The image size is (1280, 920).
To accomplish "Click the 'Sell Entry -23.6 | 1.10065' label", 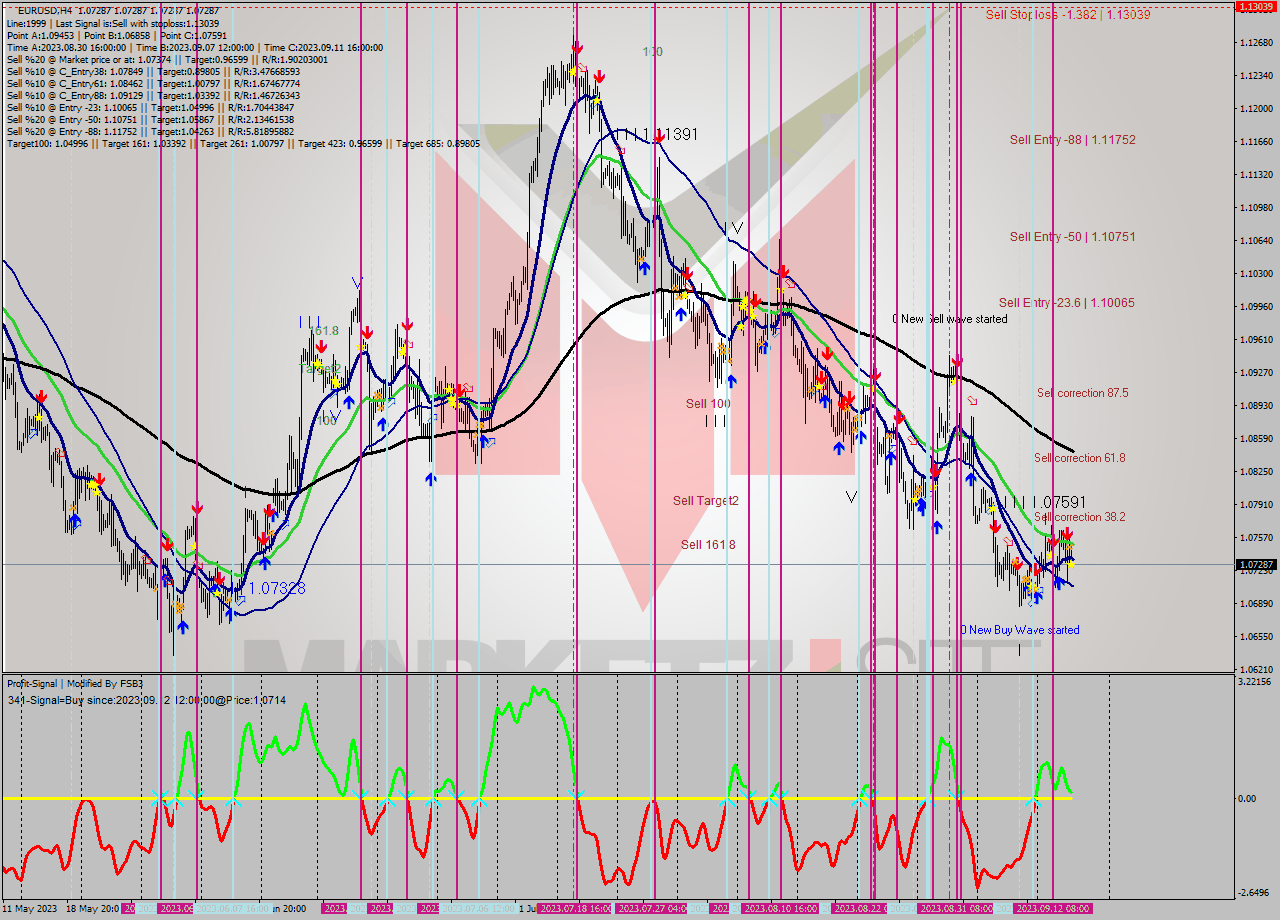I will pos(1066,303).
